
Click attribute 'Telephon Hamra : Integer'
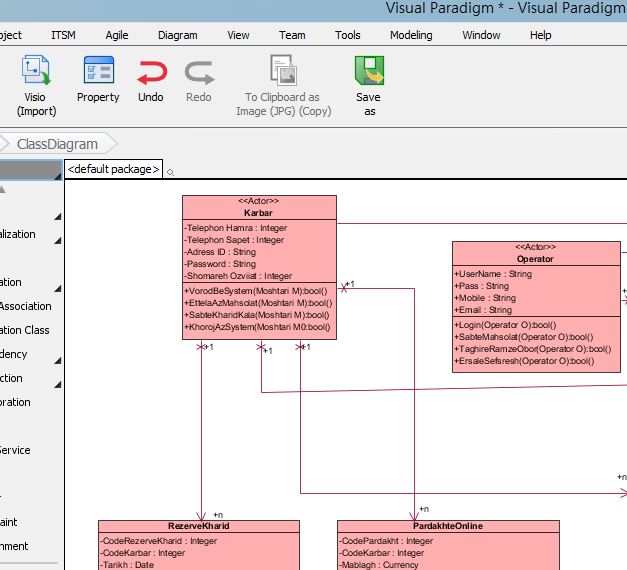[x=236, y=228]
